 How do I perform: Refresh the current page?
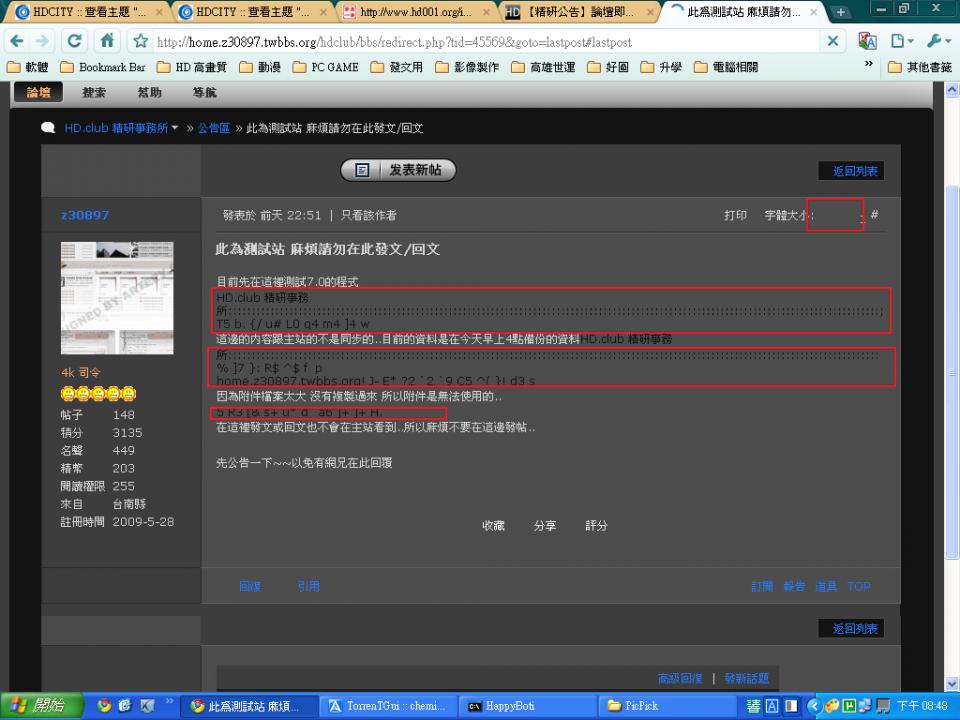click(74, 42)
